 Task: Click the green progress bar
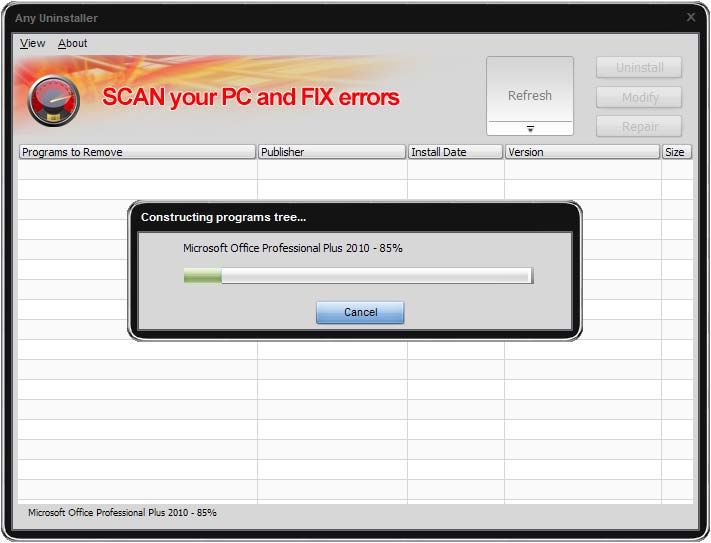tap(358, 276)
